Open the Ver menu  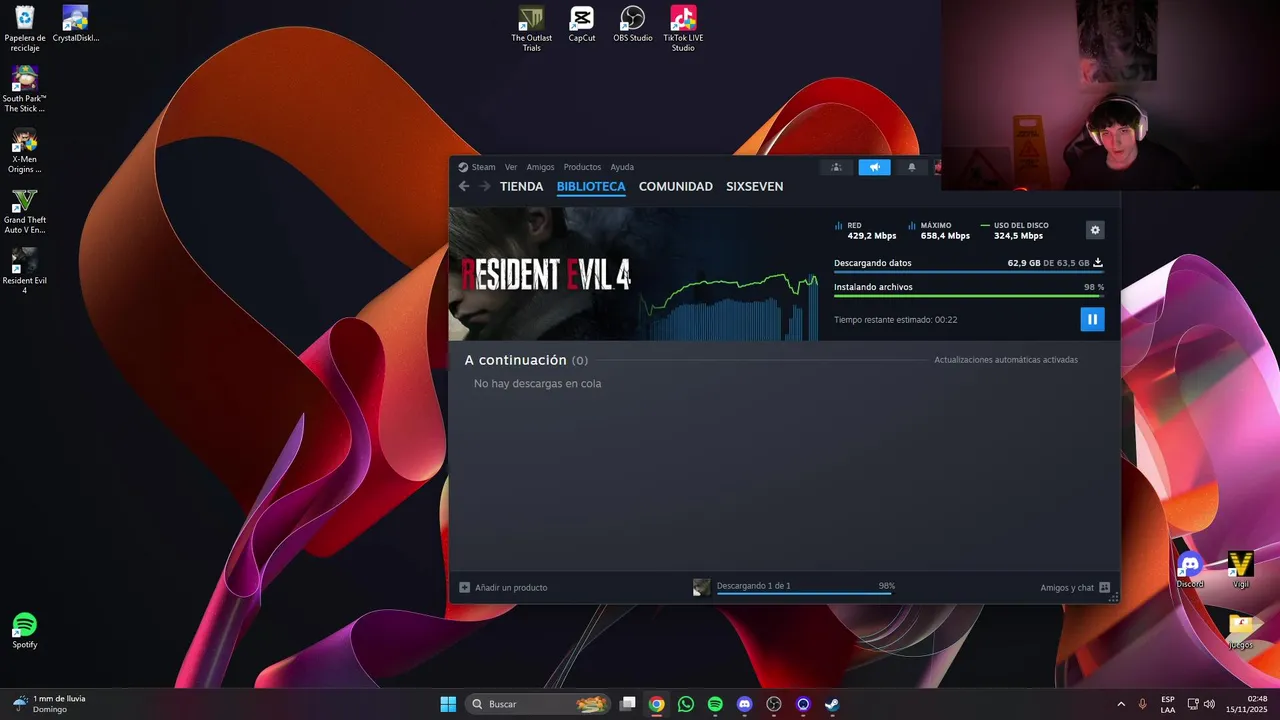[511, 167]
